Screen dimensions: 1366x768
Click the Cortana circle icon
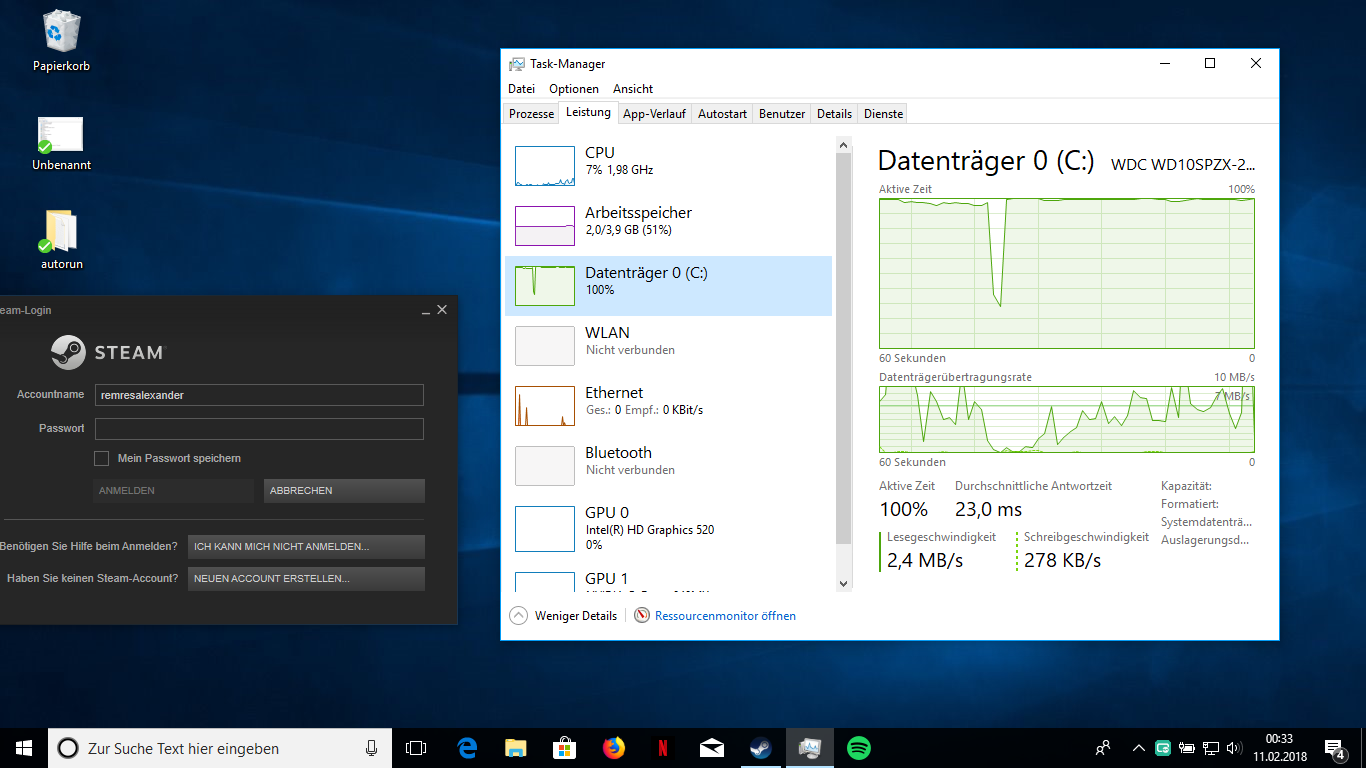click(x=67, y=748)
